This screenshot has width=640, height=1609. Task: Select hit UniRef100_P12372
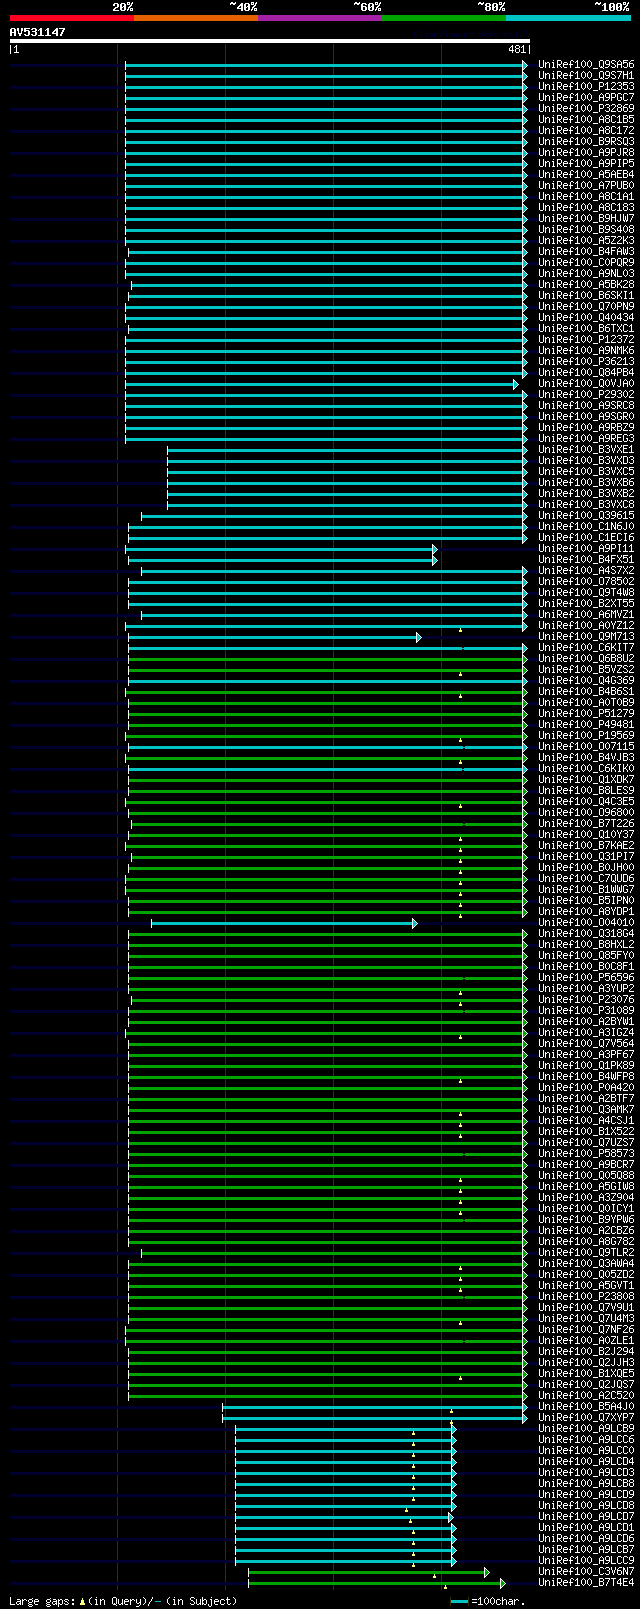coord(586,339)
